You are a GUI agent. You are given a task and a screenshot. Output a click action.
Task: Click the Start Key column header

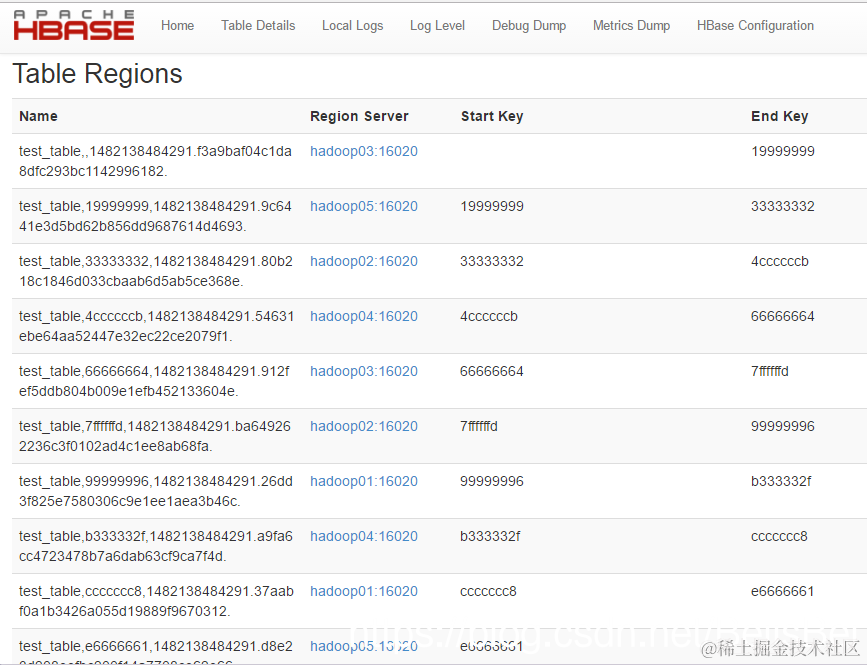pos(492,116)
